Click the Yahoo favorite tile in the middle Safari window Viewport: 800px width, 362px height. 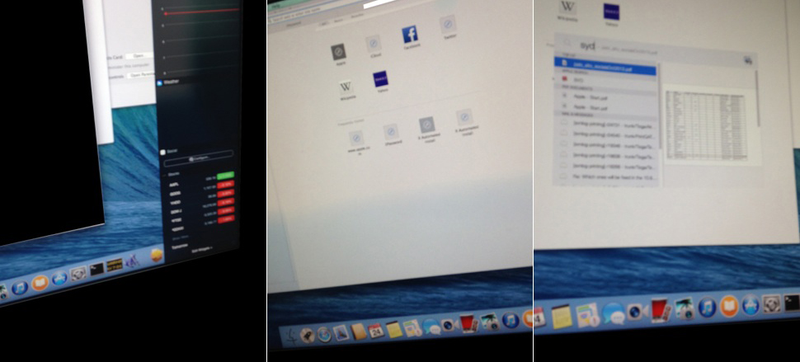pos(381,79)
